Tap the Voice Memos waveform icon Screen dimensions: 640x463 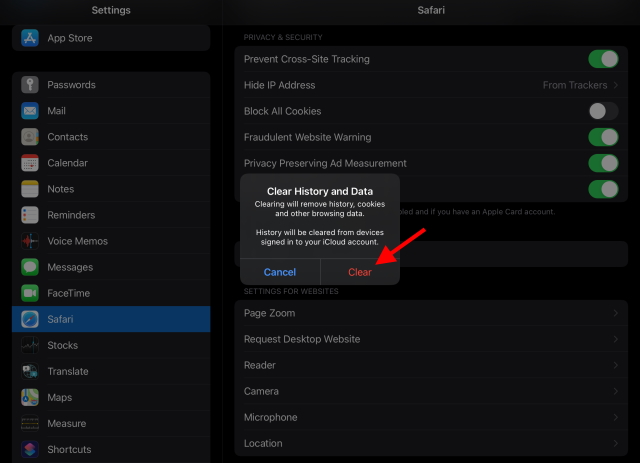point(30,241)
